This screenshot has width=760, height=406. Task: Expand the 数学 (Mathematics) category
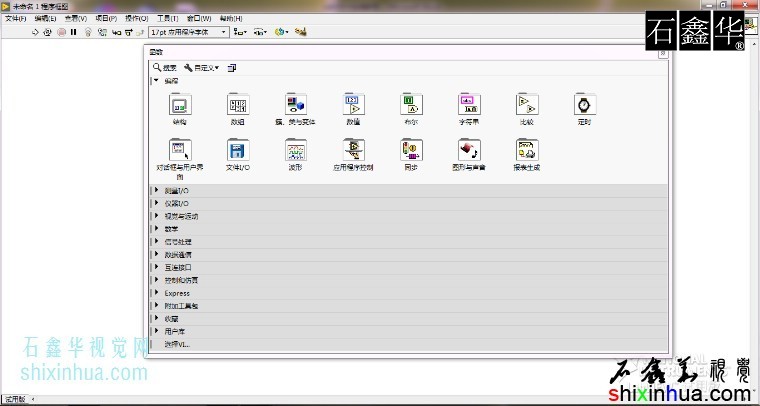tap(409, 229)
